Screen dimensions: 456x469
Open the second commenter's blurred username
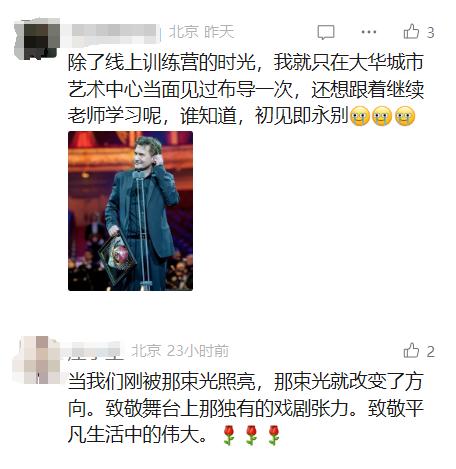point(94,351)
